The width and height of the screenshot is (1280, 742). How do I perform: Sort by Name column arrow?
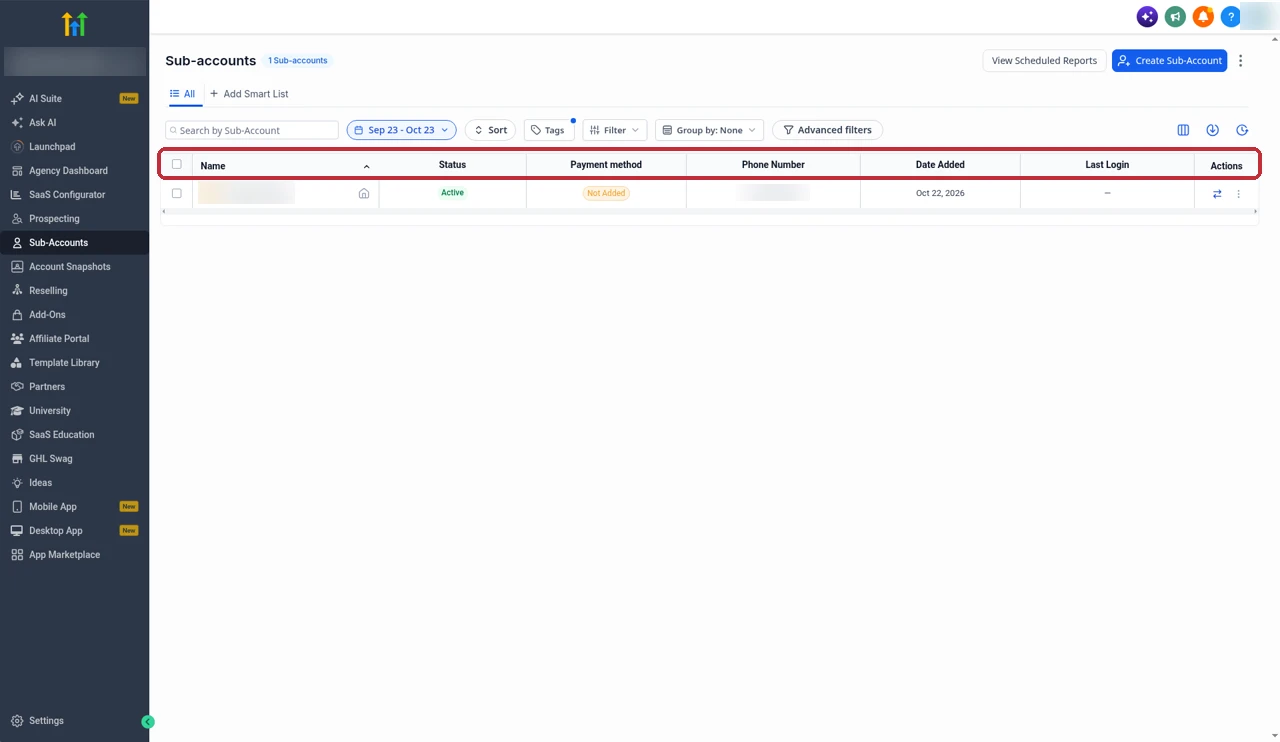(x=366, y=166)
